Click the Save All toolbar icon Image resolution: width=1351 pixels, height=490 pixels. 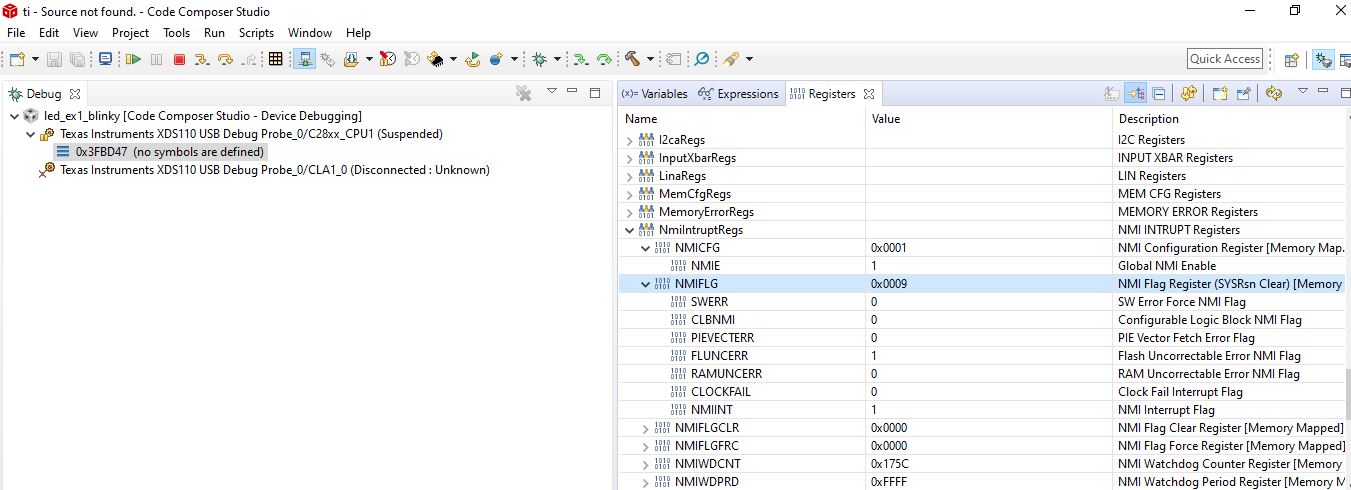78,60
